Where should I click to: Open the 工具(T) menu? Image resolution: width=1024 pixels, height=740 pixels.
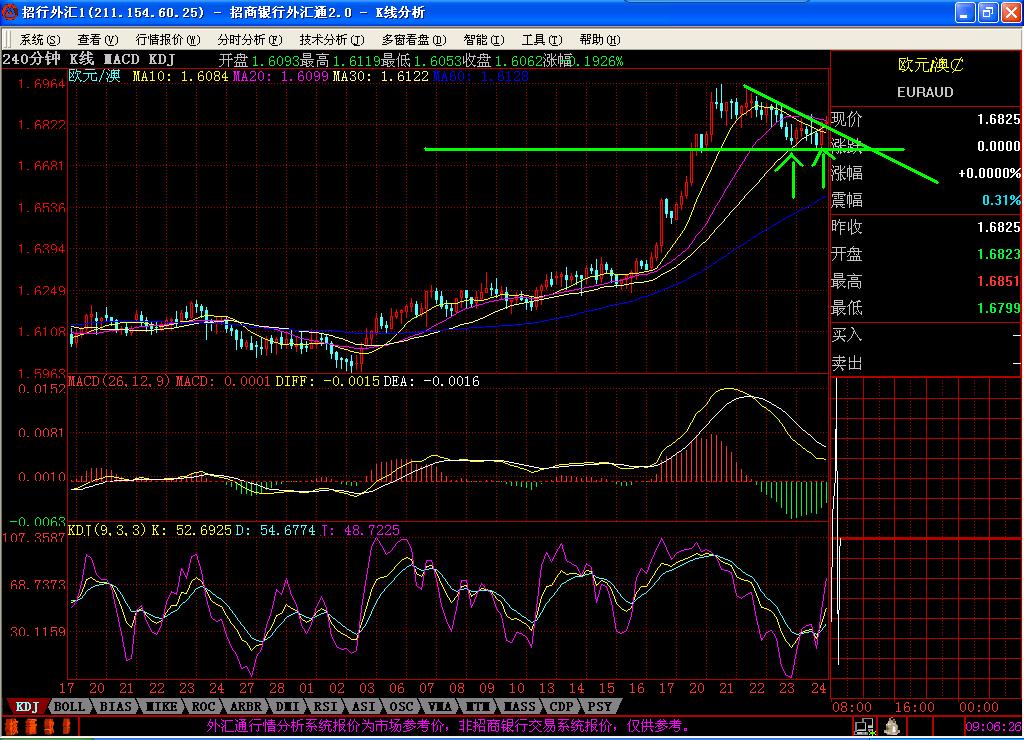point(542,40)
